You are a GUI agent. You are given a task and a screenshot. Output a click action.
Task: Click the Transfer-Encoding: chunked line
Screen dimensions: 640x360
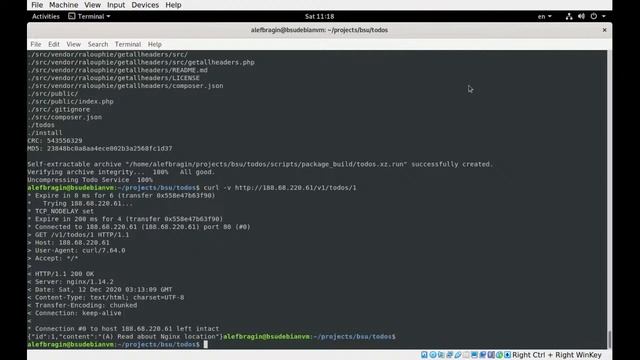82,305
